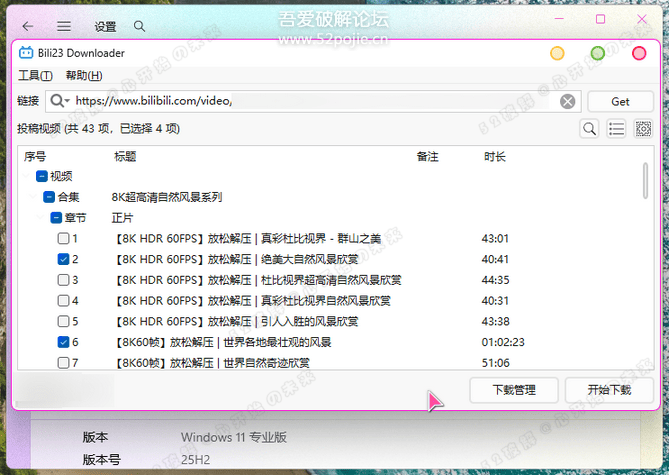Clear the URL field with X icon
This screenshot has width=669, height=475.
(567, 101)
